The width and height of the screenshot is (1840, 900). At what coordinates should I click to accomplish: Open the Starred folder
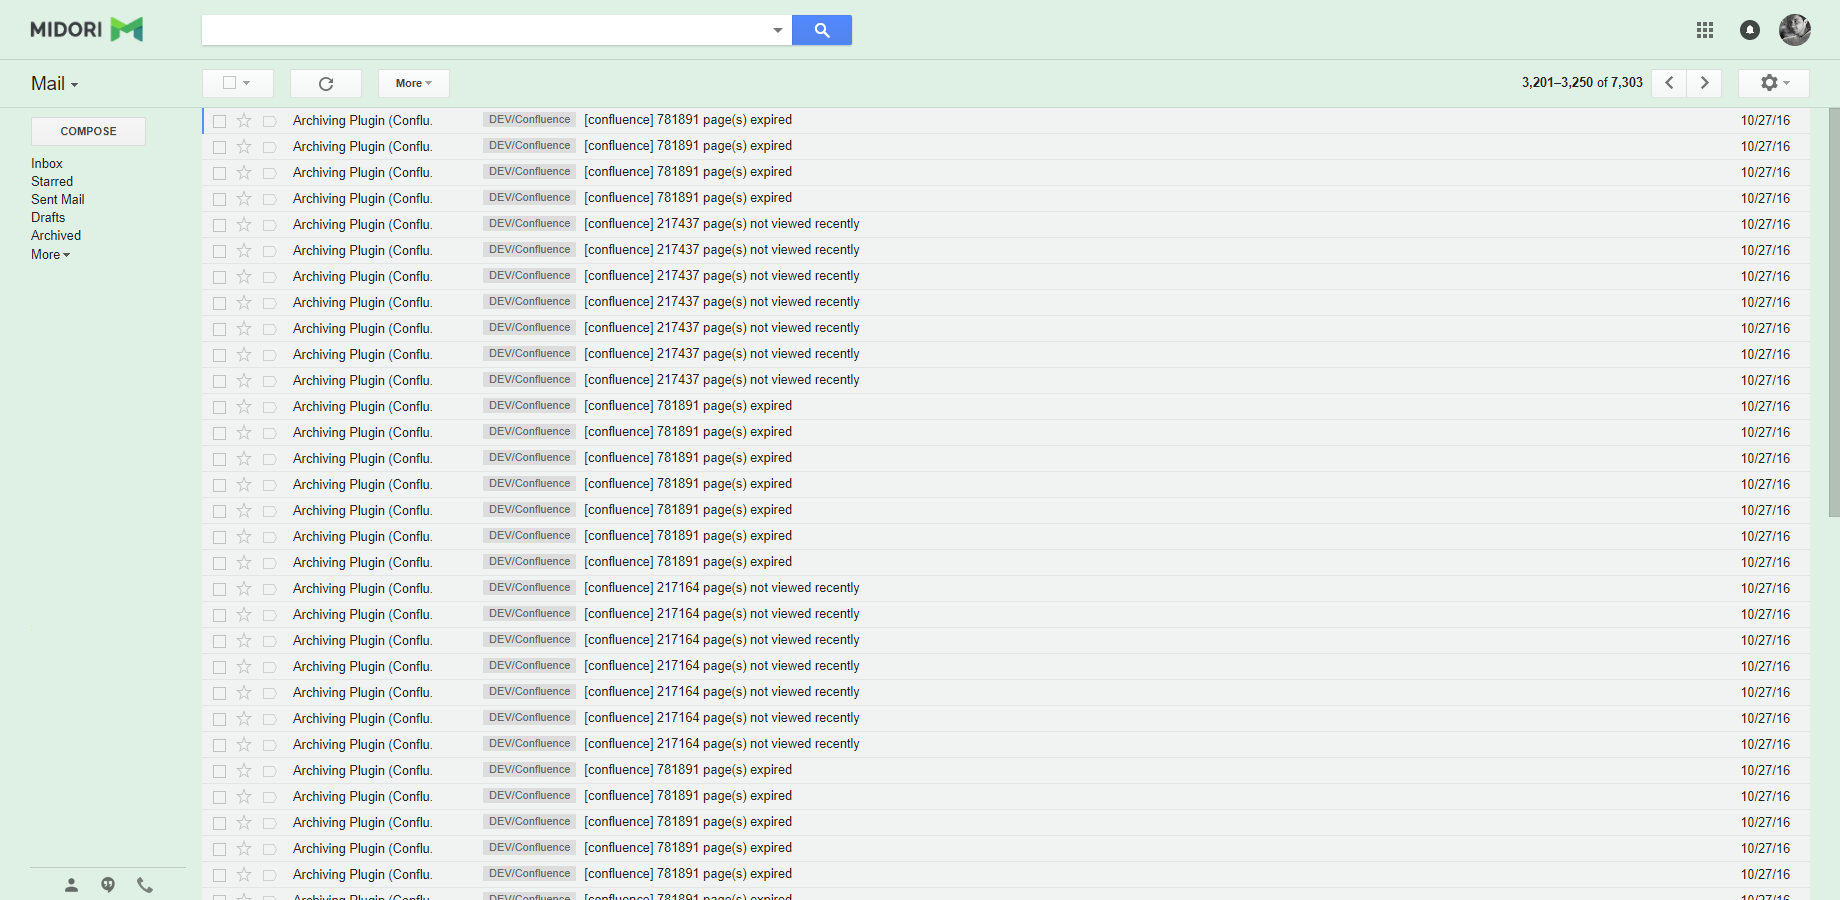52,181
